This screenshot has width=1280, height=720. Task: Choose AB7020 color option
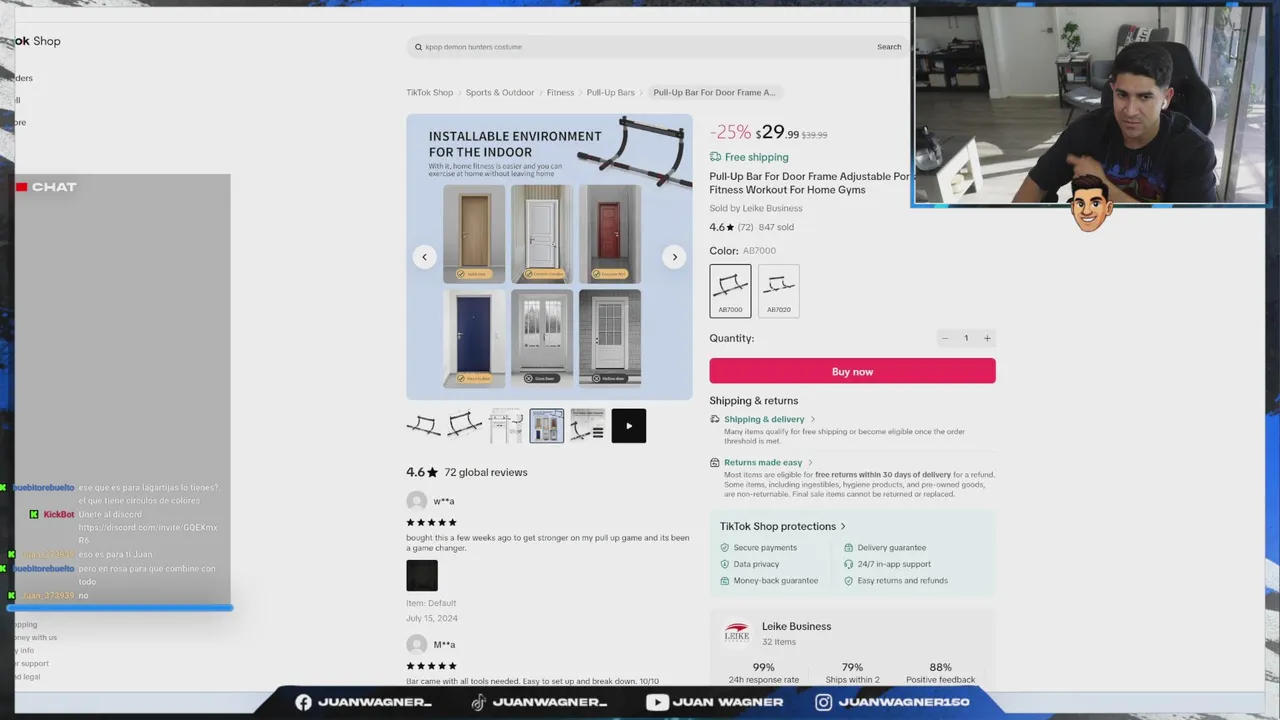779,291
